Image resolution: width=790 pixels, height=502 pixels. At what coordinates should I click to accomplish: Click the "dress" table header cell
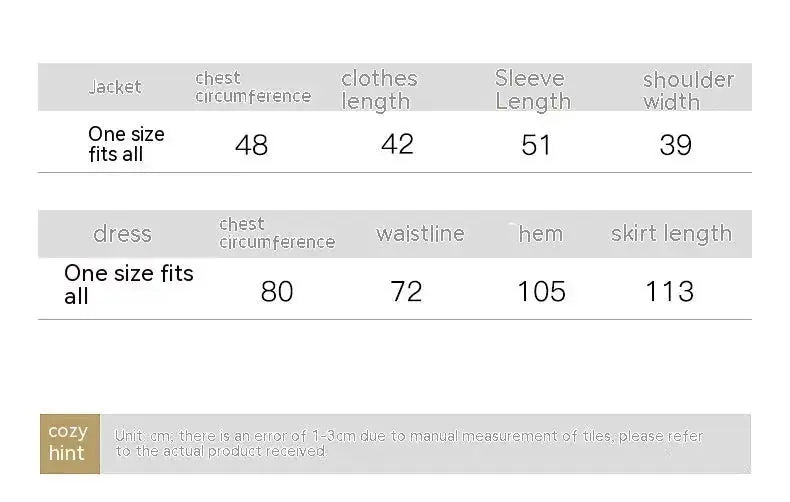pos(122,234)
